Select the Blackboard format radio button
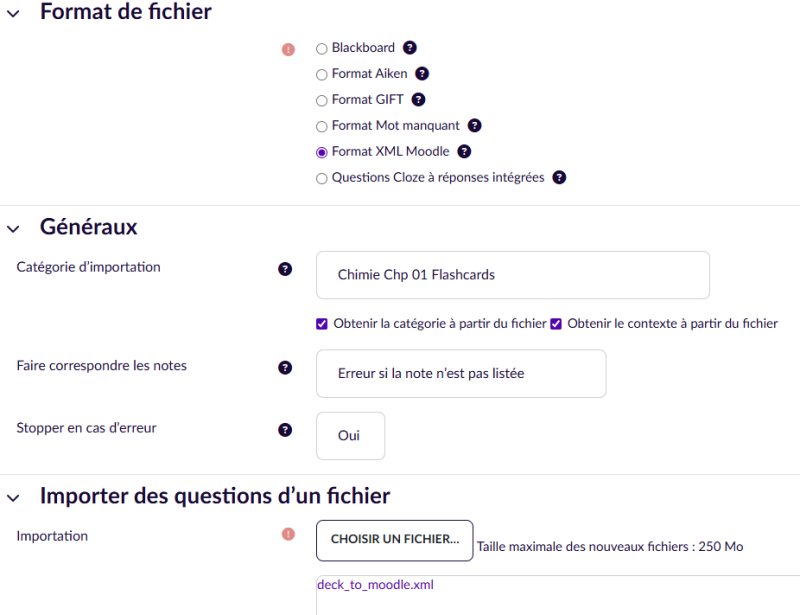 [321, 48]
